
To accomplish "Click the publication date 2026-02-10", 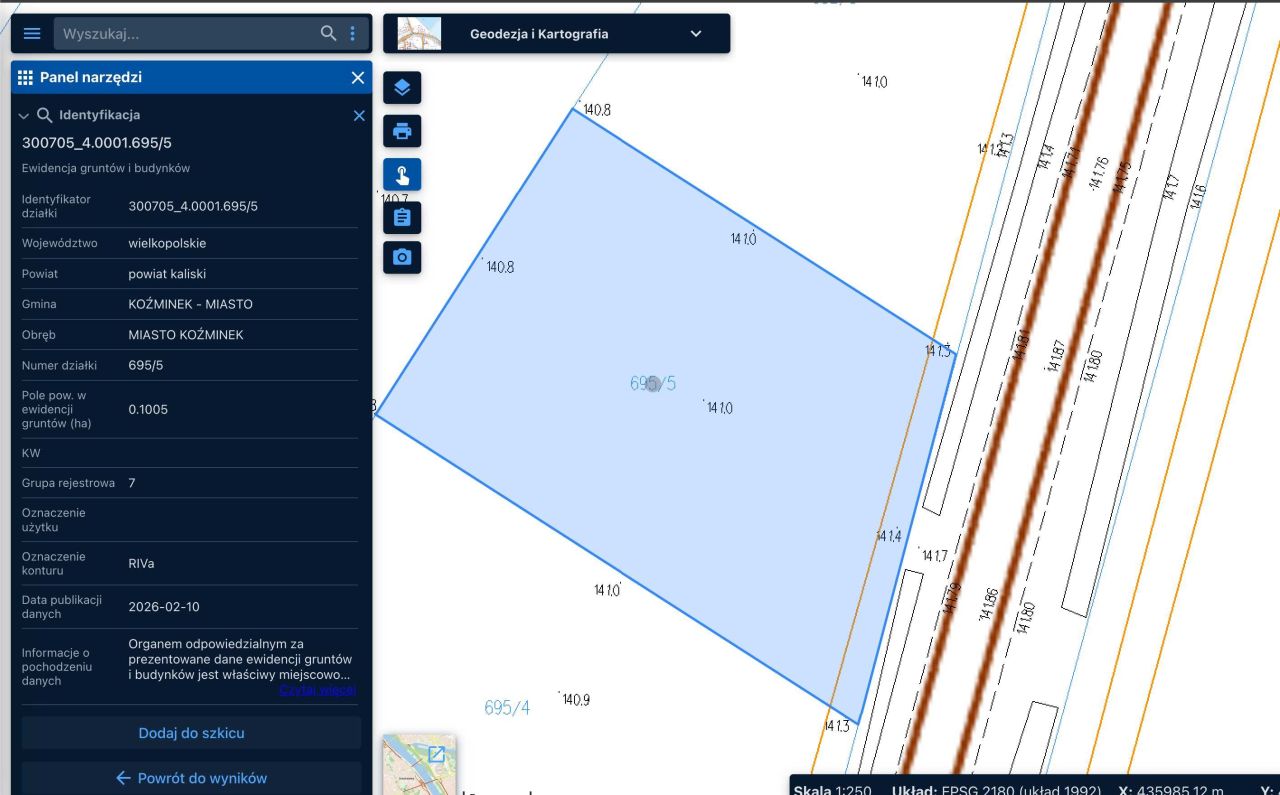I will [x=164, y=607].
